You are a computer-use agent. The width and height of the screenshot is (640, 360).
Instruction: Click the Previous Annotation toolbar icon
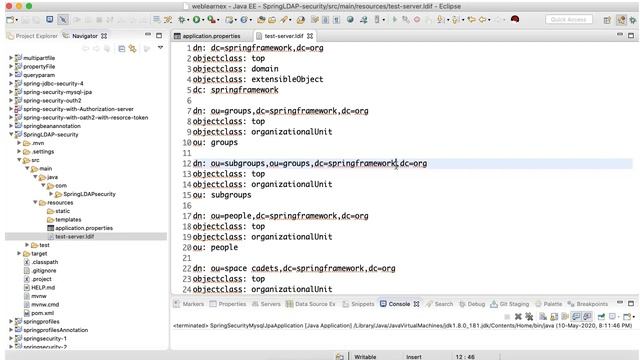455,20
